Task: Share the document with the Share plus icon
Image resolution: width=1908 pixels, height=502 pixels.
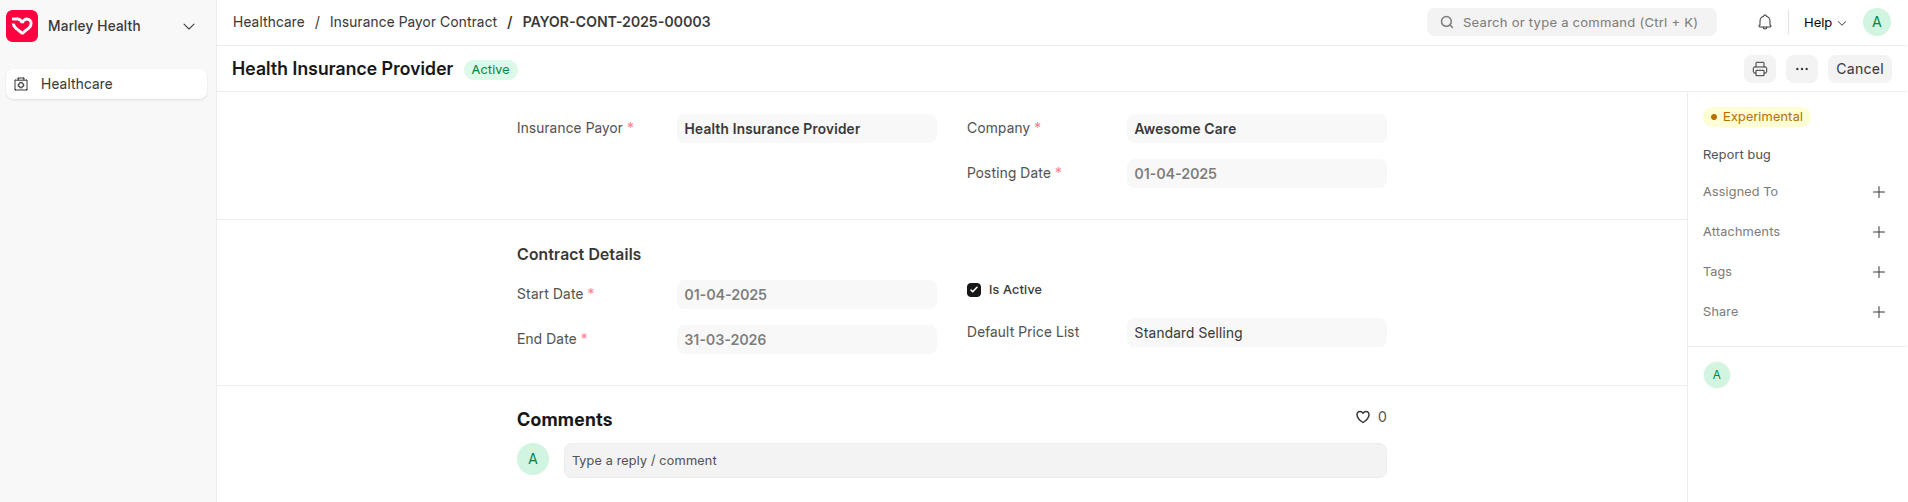Action: click(1879, 312)
